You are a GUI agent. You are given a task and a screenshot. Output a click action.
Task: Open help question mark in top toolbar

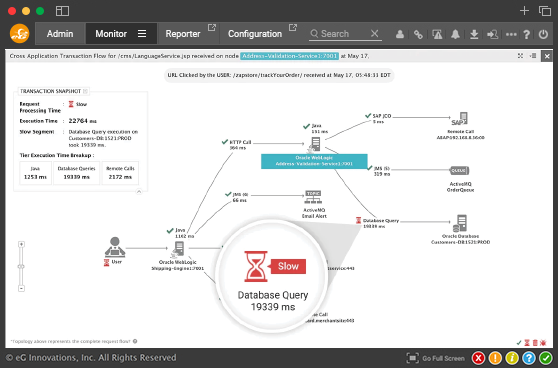click(527, 34)
